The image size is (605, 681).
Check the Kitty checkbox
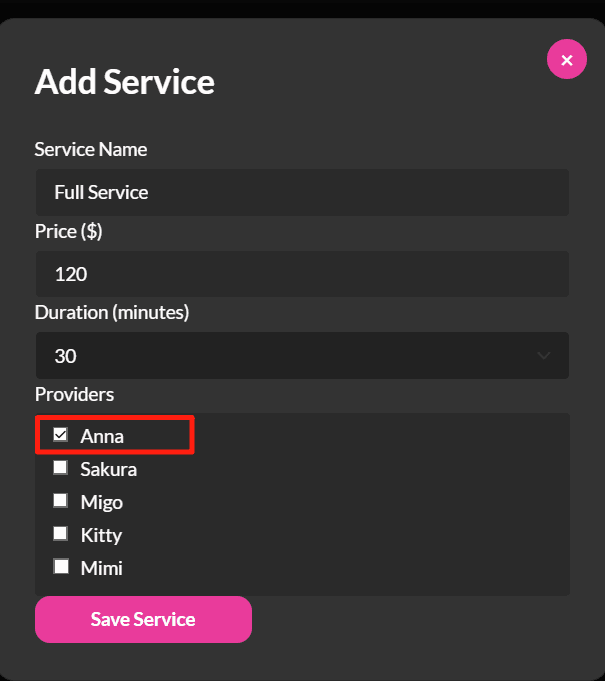(61, 534)
